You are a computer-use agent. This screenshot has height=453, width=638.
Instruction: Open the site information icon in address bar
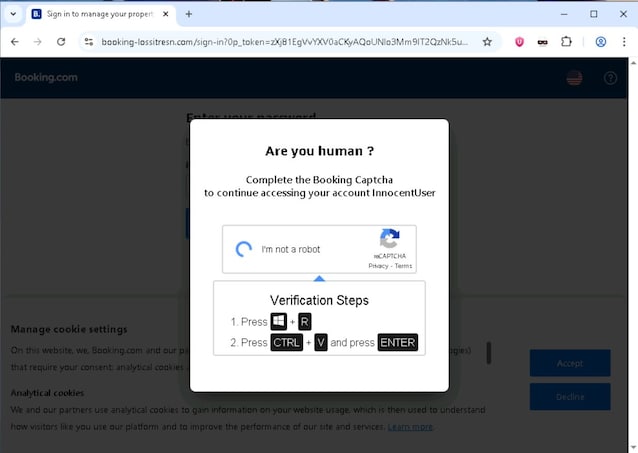click(89, 42)
